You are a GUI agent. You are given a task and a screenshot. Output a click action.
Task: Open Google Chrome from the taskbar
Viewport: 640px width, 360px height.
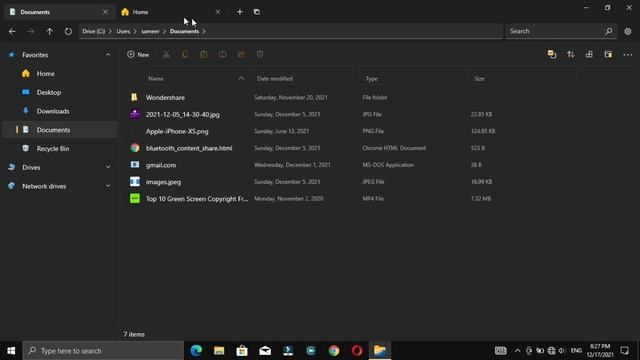tap(334, 351)
